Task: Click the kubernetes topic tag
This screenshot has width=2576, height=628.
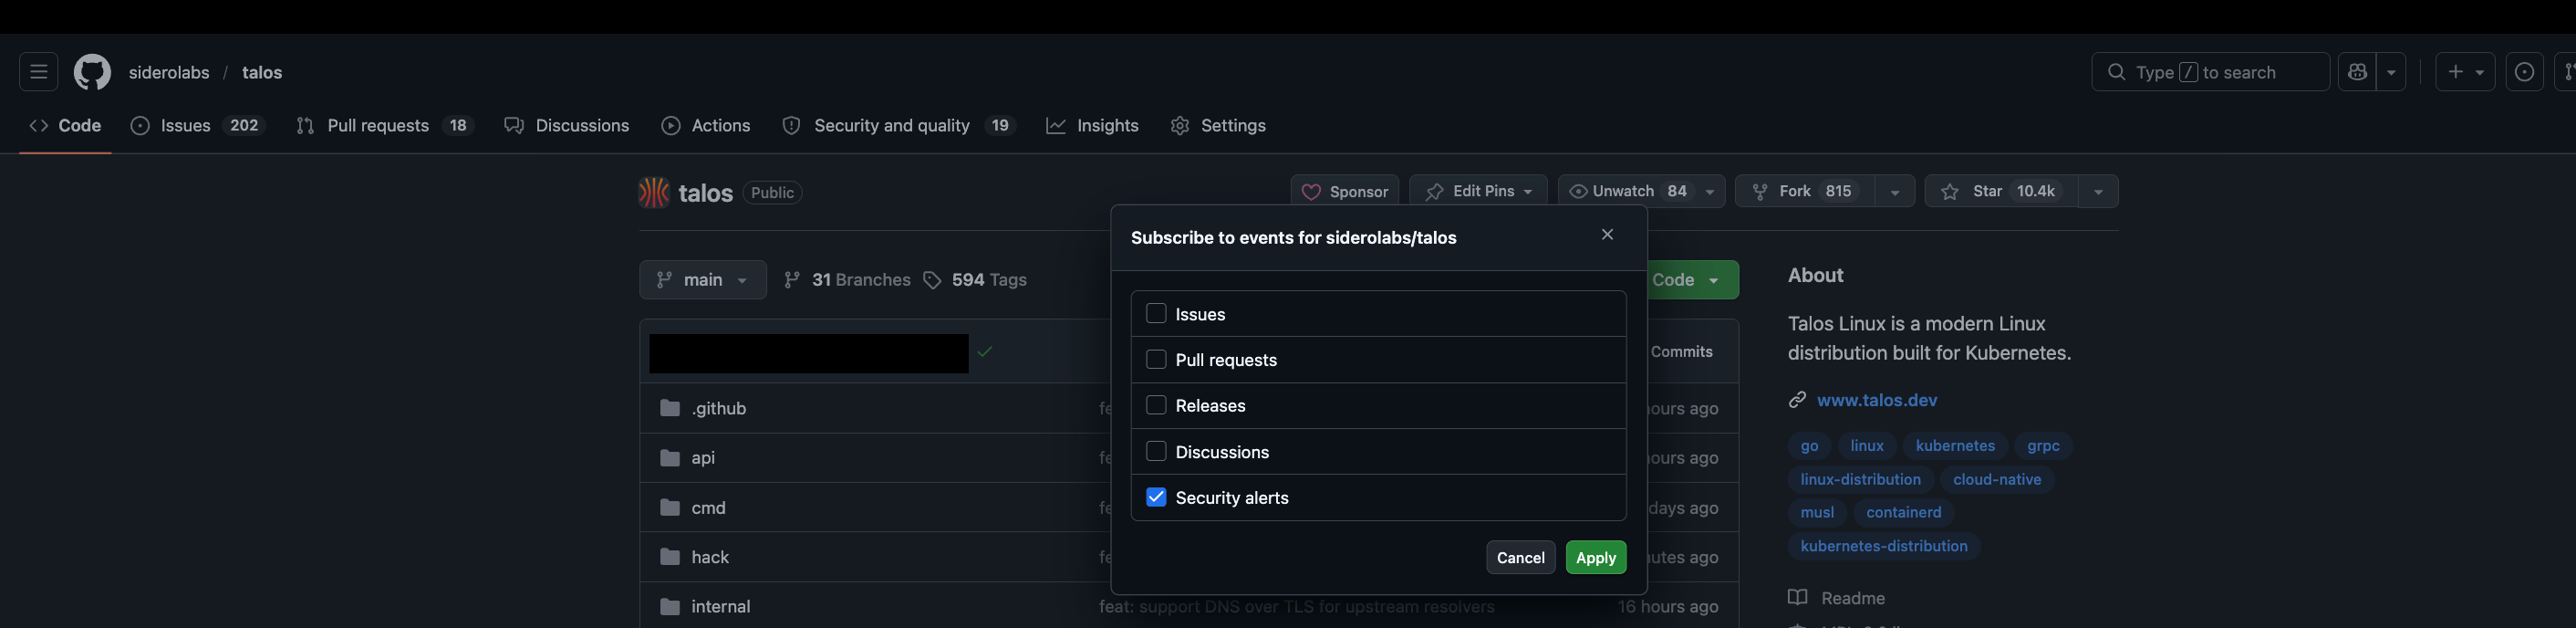Action: pyautogui.click(x=1955, y=446)
